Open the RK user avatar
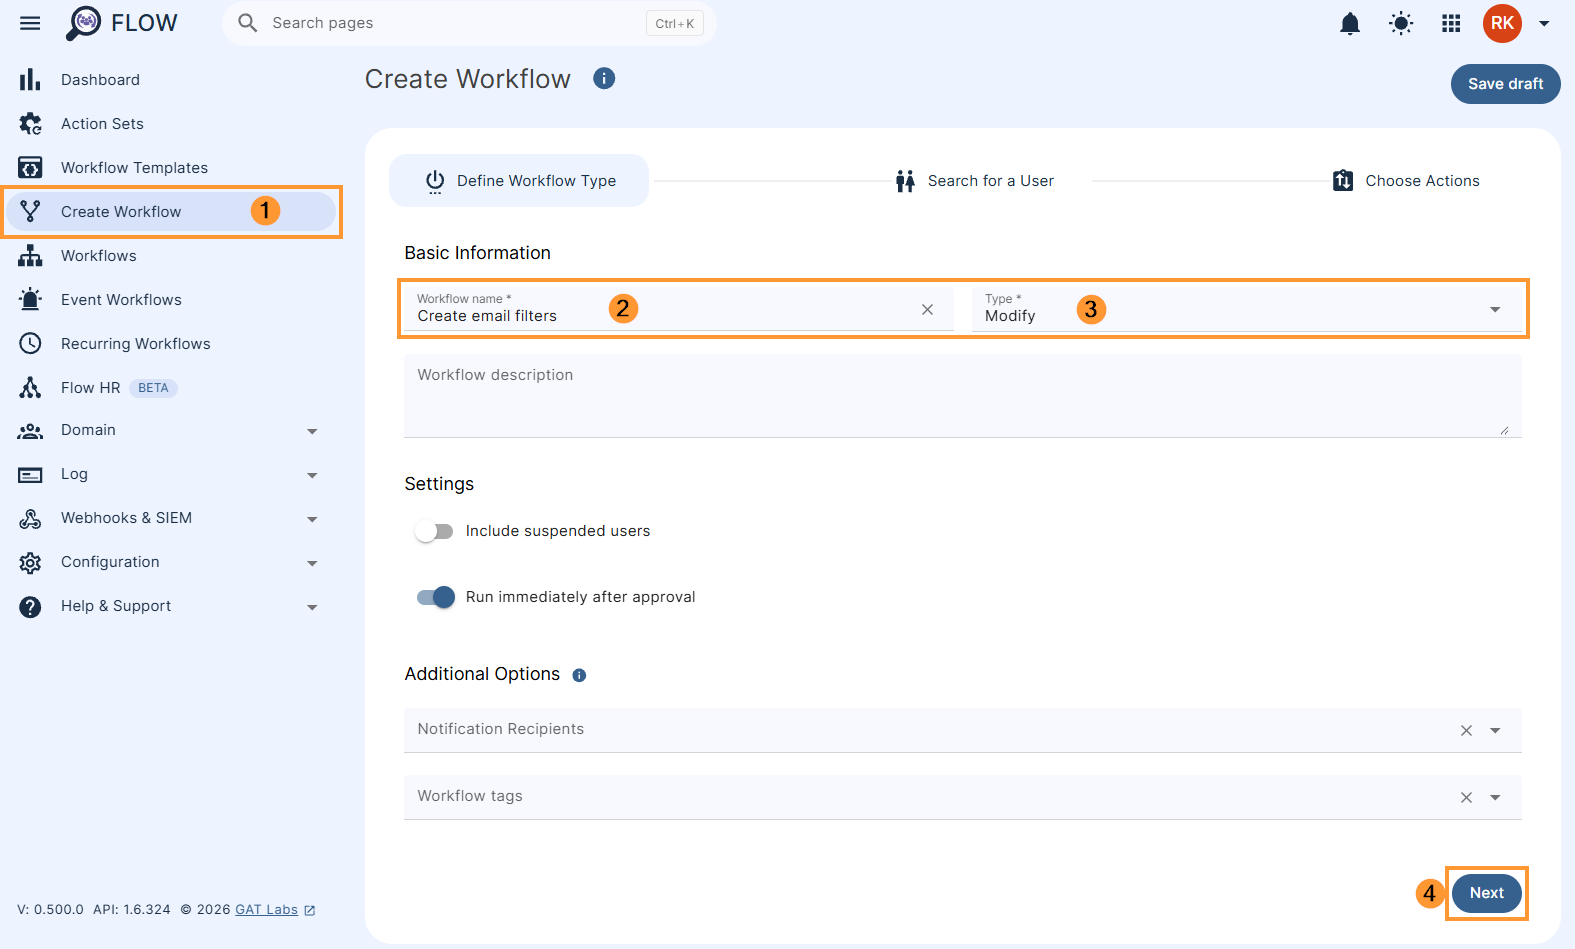This screenshot has width=1575, height=949. pos(1502,23)
